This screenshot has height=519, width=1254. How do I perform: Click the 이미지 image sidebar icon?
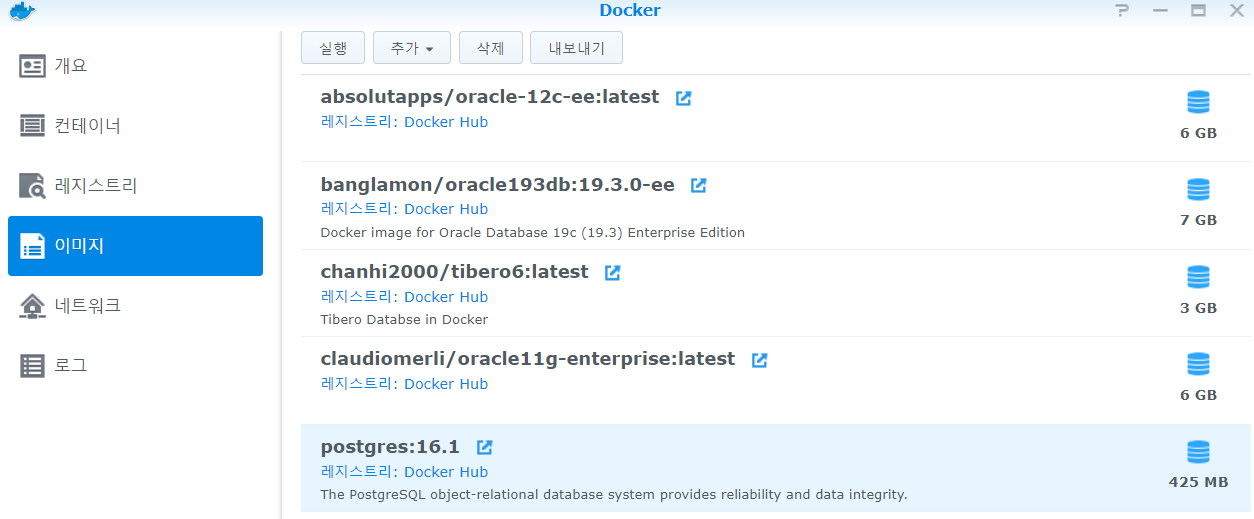[x=33, y=246]
